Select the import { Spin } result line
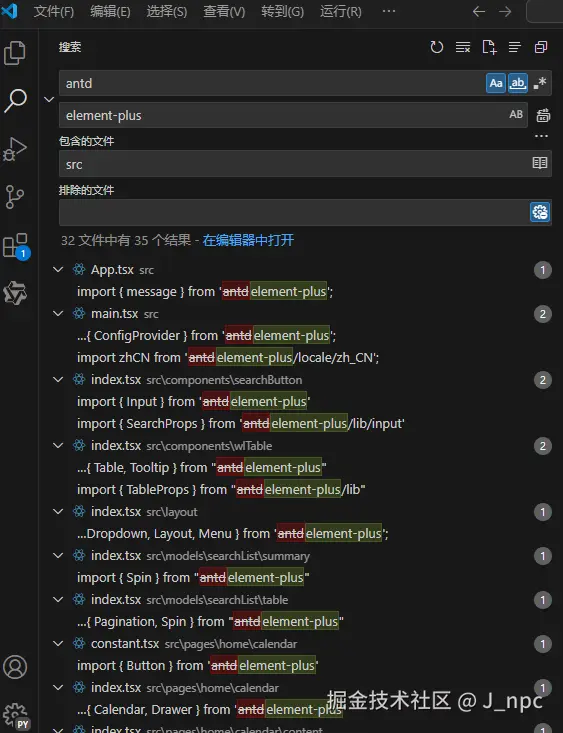 pos(299,577)
